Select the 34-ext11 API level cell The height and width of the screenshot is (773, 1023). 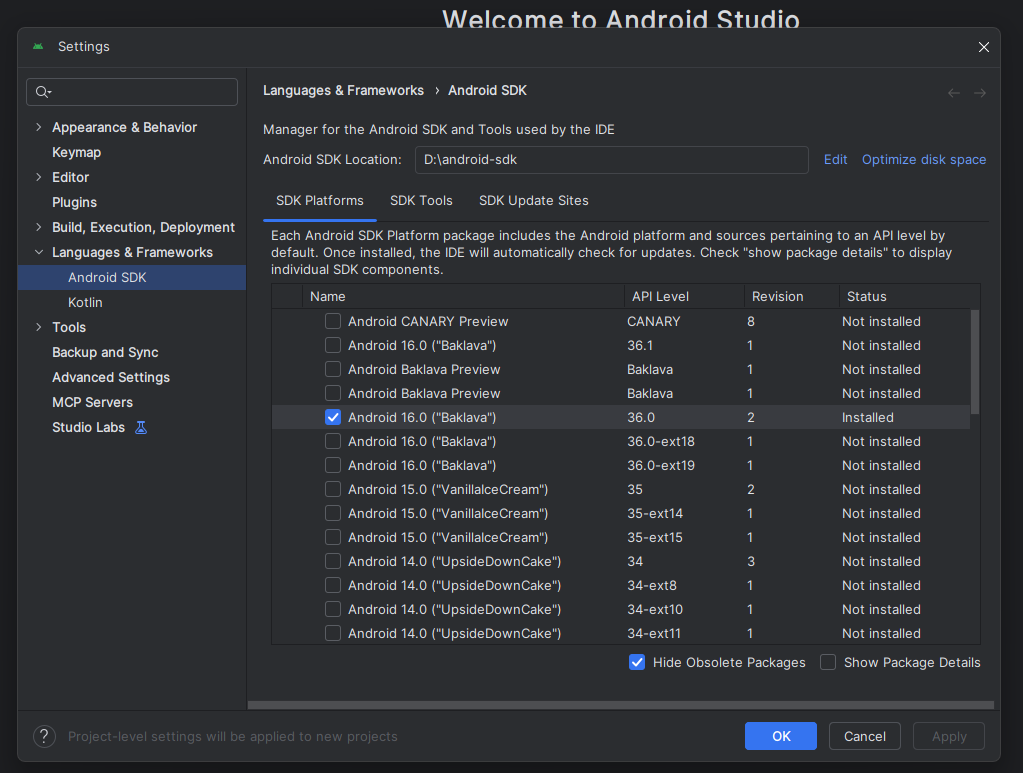coord(654,633)
